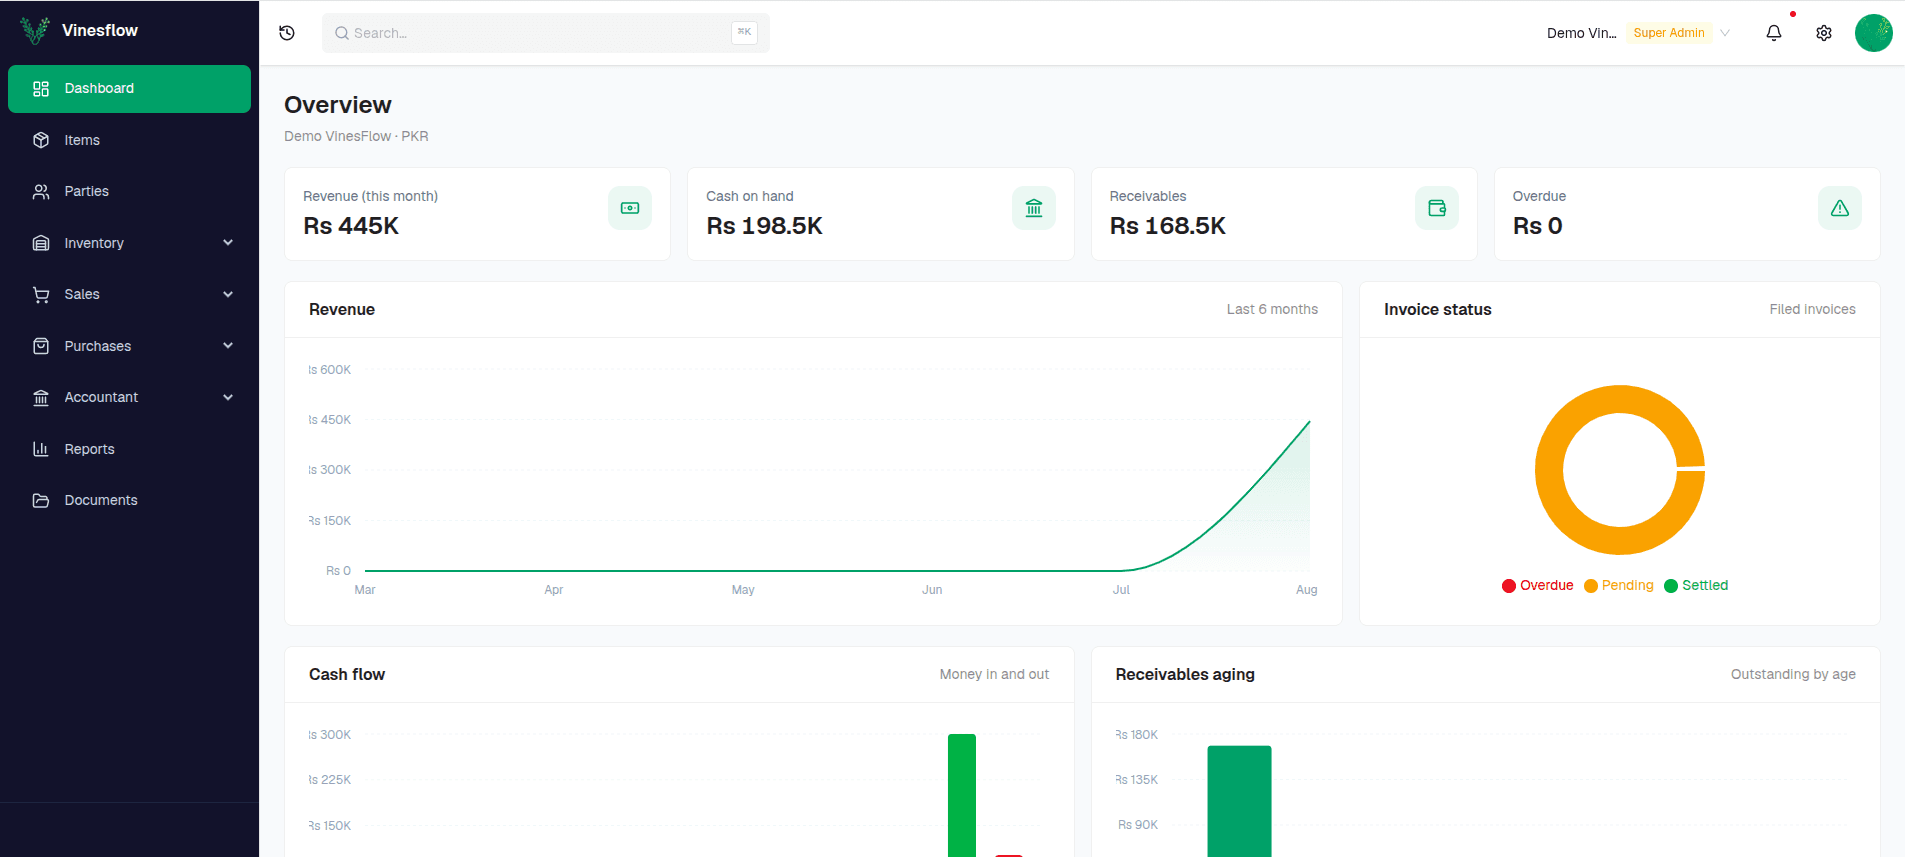Viewport: 1905px width, 857px height.
Task: Select the Accountant menu label
Action: point(101,397)
